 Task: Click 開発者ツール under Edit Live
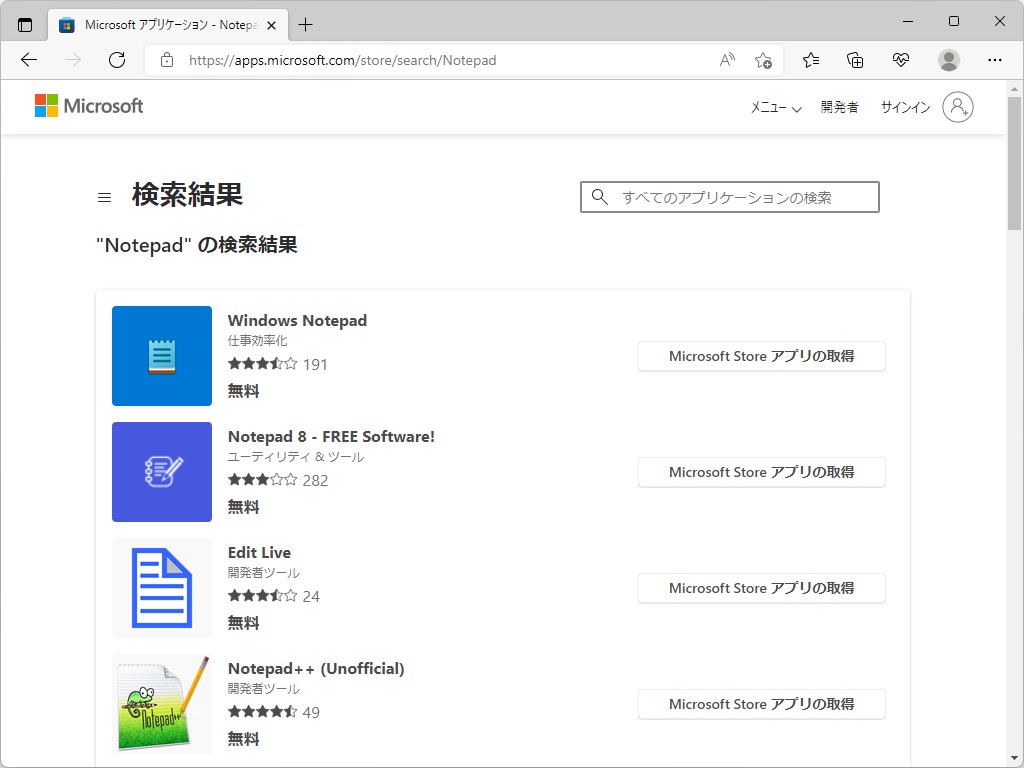coord(264,573)
